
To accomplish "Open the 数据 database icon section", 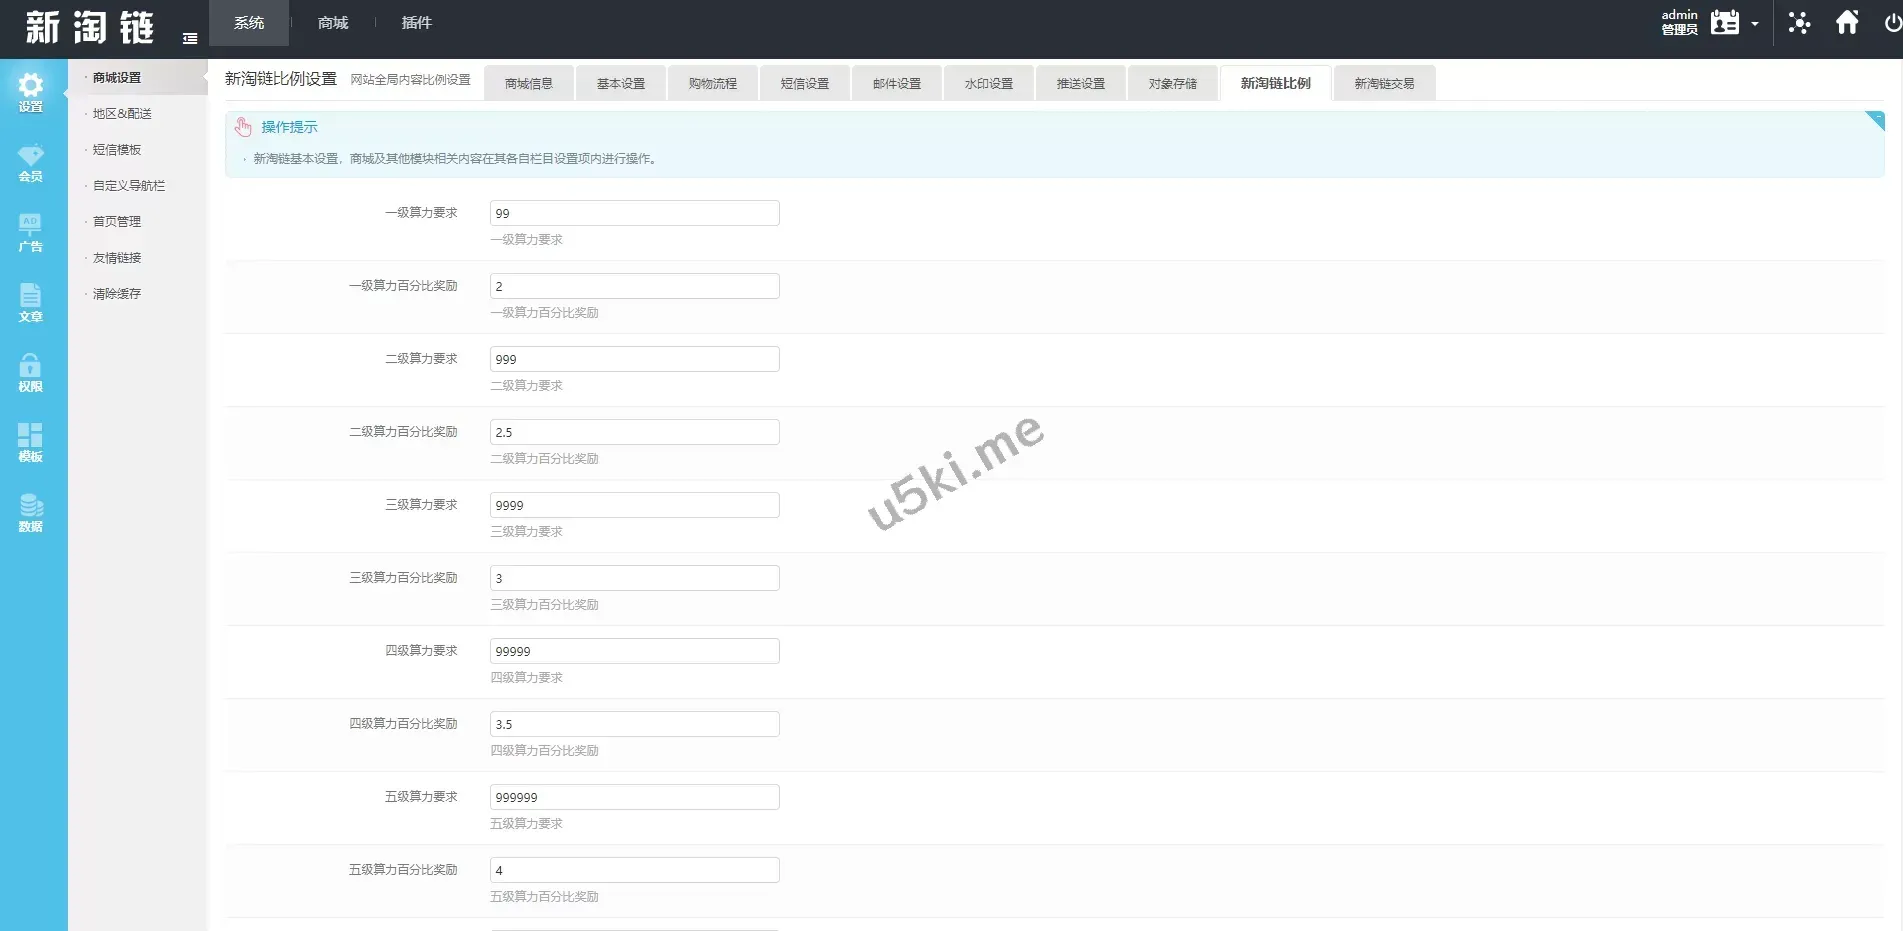I will point(31,512).
